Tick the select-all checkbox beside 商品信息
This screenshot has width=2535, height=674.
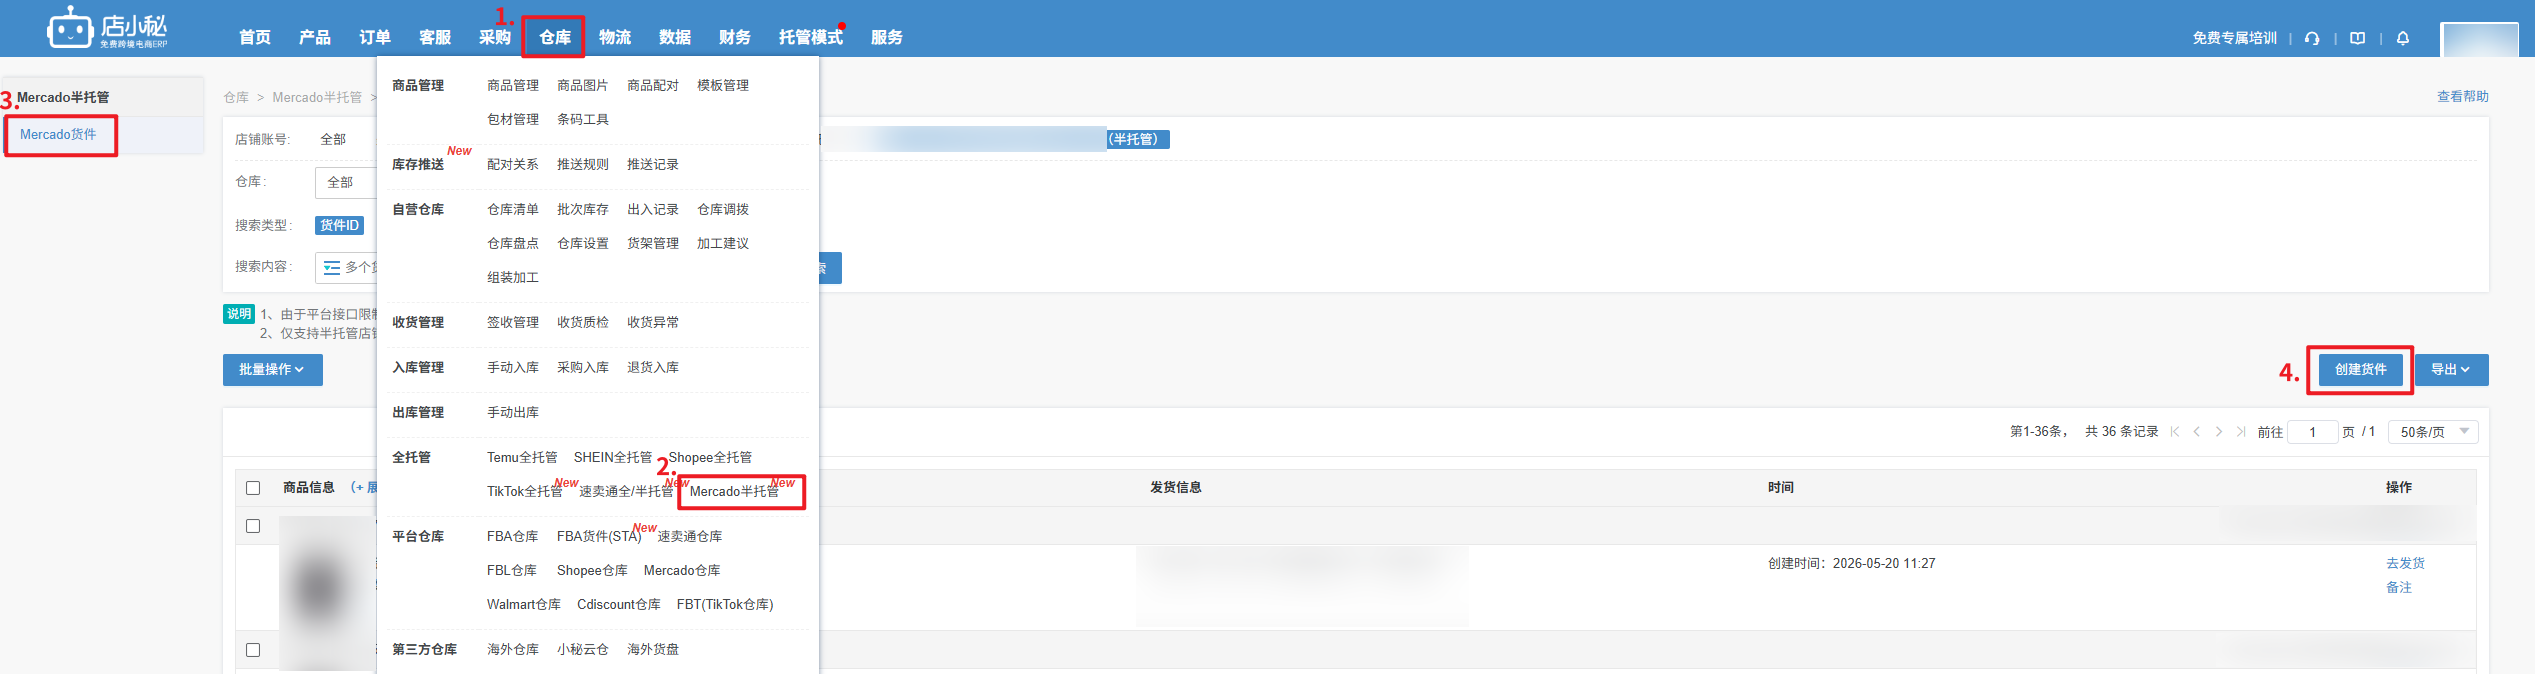point(253,488)
